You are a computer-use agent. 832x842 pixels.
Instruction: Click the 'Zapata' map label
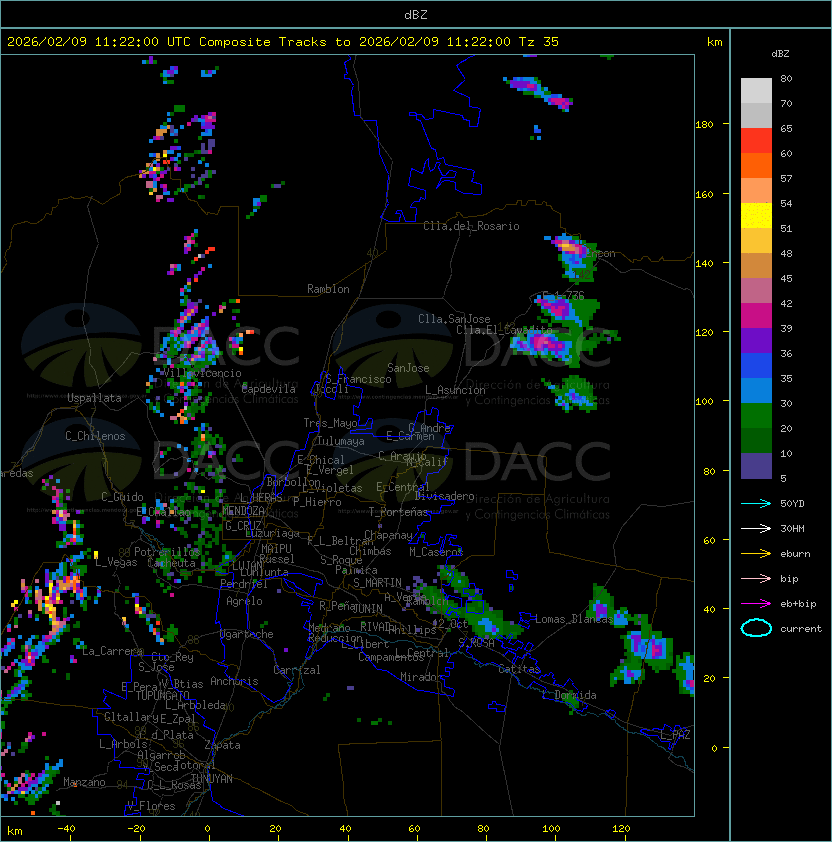[x=222, y=745]
